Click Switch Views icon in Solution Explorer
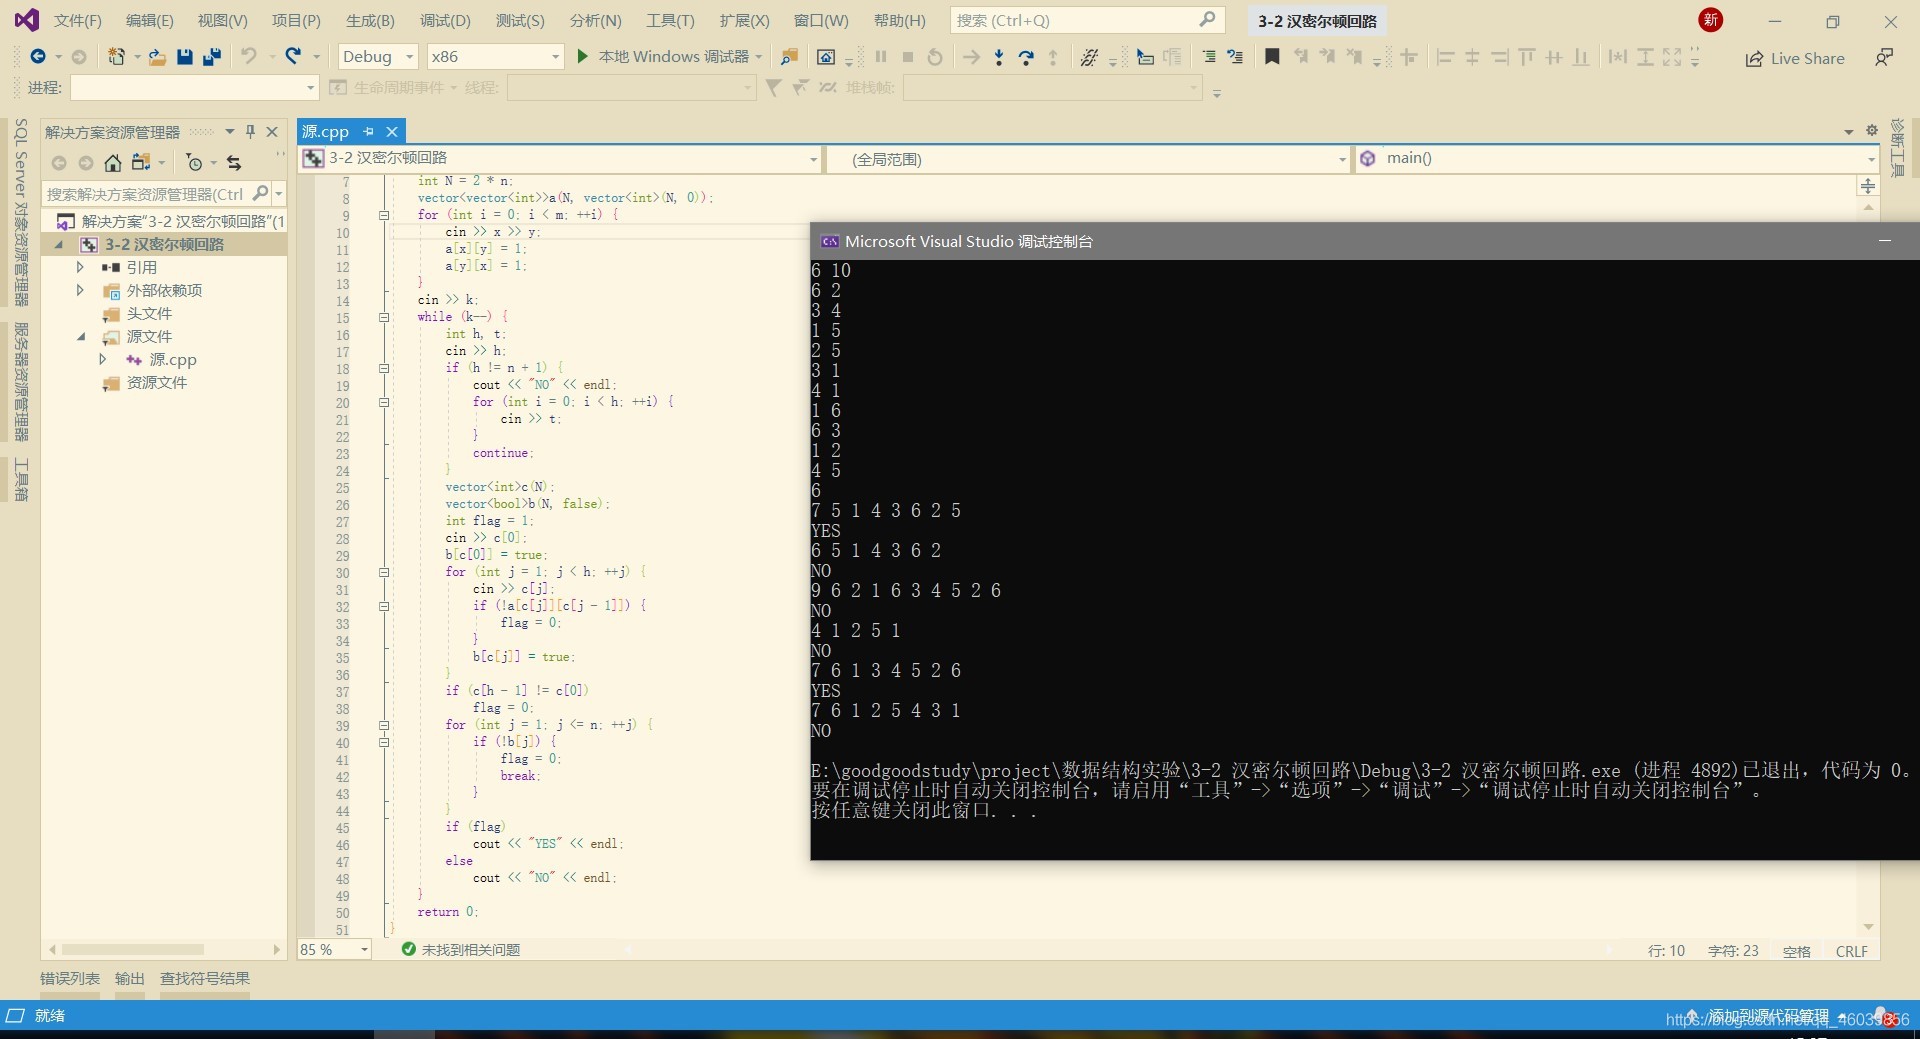Viewport: 1920px width, 1039px height. (x=141, y=163)
